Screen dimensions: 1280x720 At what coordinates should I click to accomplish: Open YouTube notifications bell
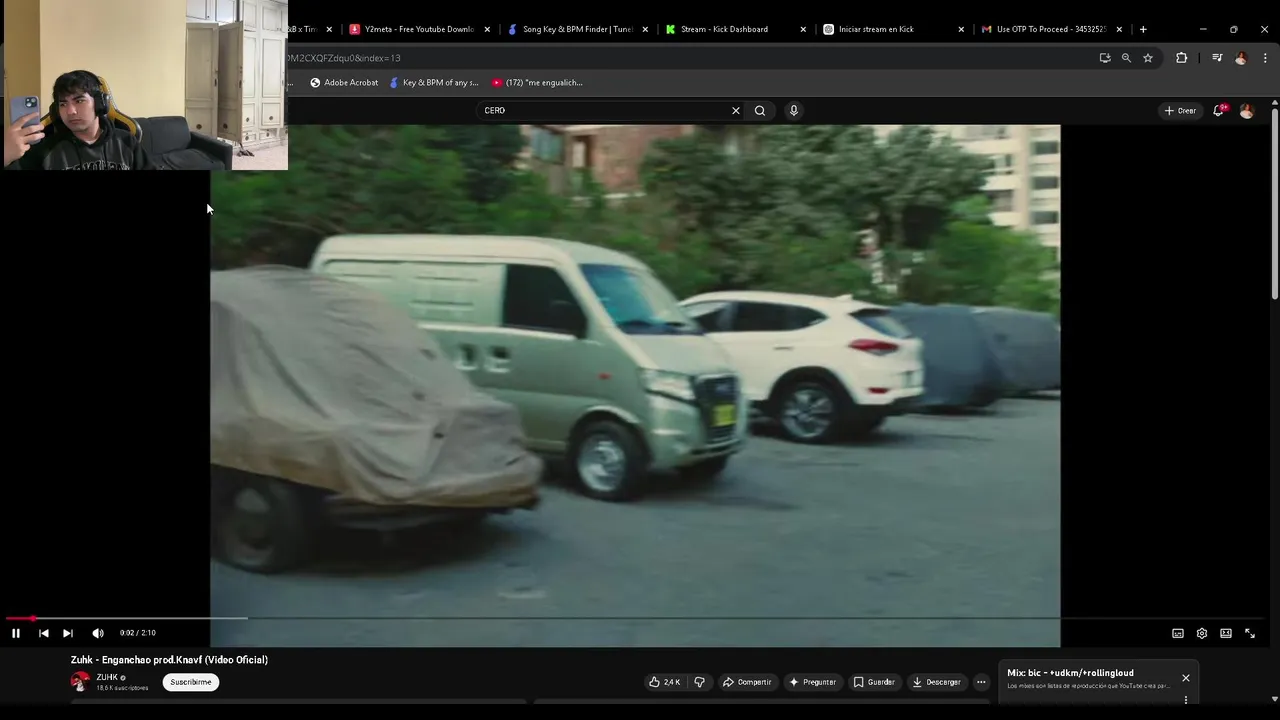pyautogui.click(x=1218, y=110)
